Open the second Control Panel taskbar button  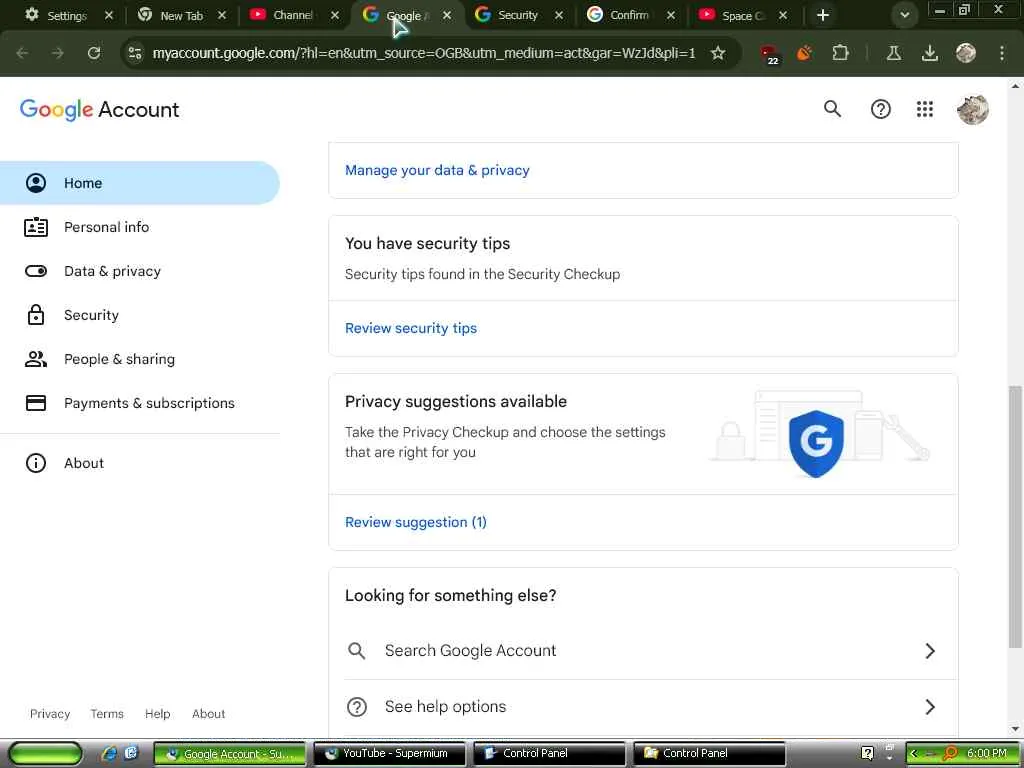click(709, 754)
